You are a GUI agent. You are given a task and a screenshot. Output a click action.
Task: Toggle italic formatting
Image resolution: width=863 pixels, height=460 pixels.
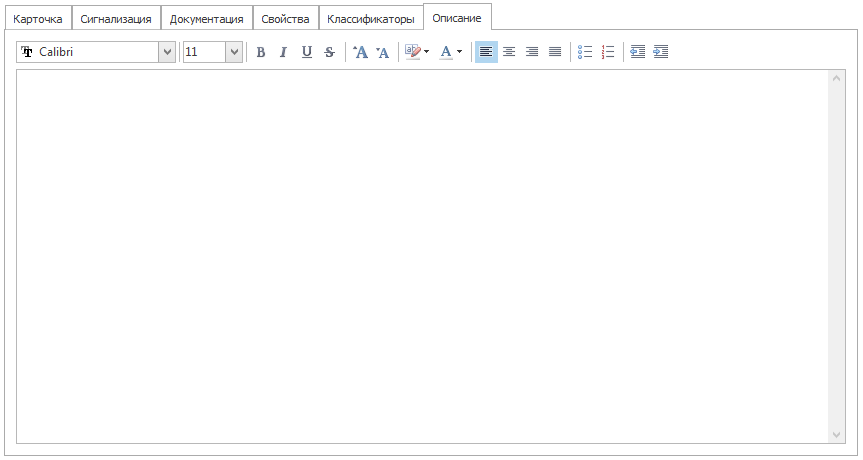(x=283, y=52)
